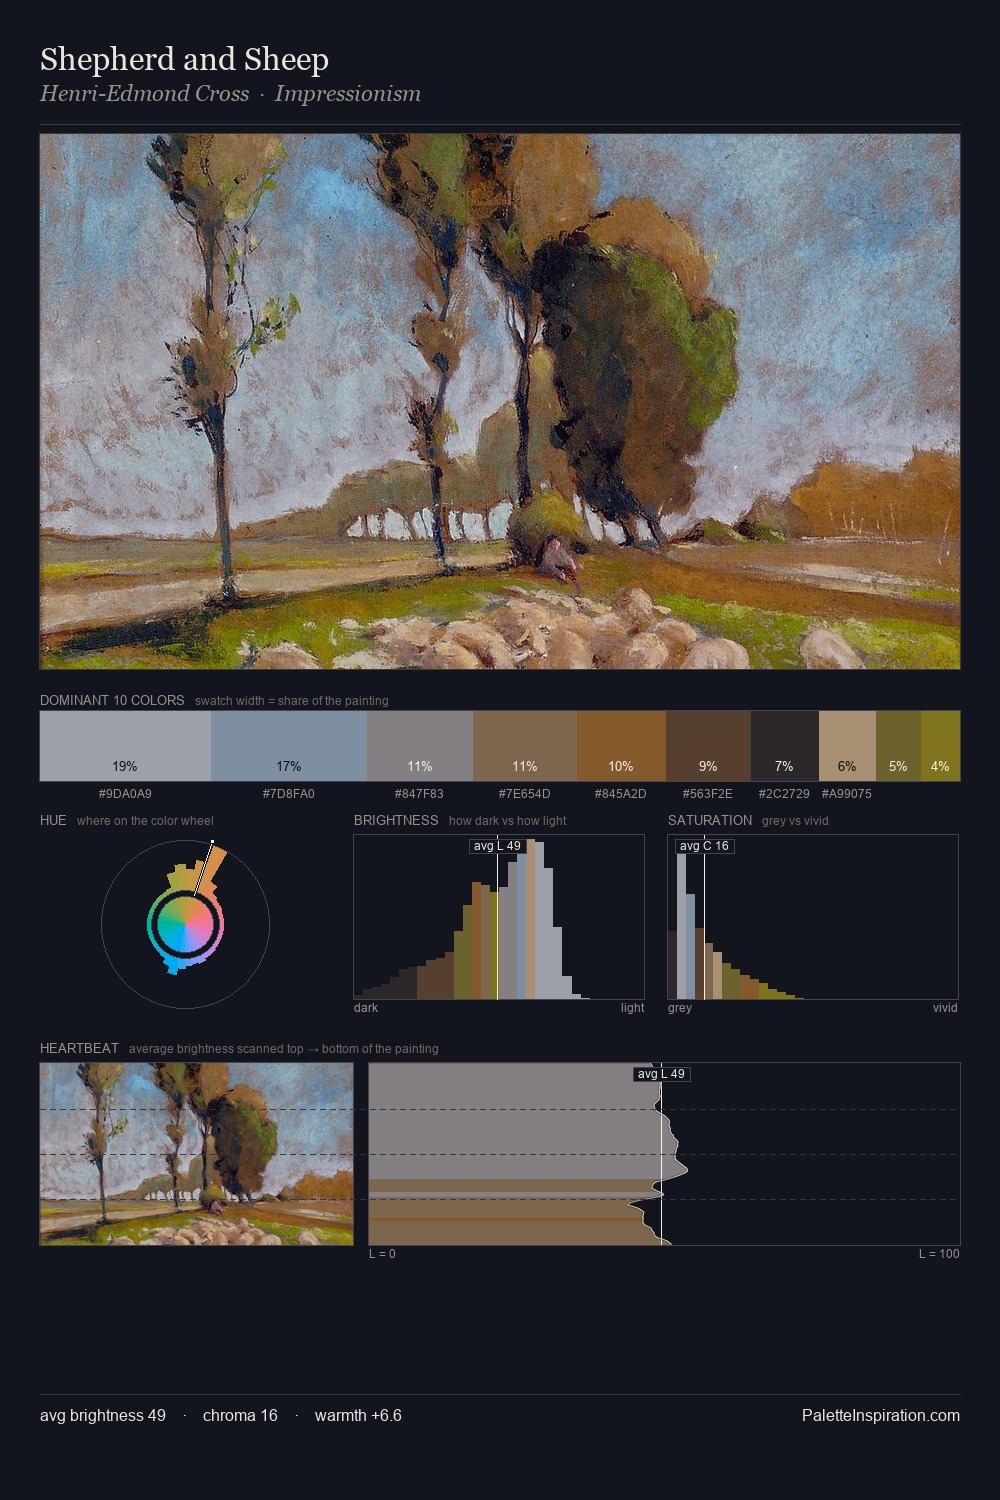Click chroma 16 in footer
The height and width of the screenshot is (1500, 1000).
click(240, 1415)
